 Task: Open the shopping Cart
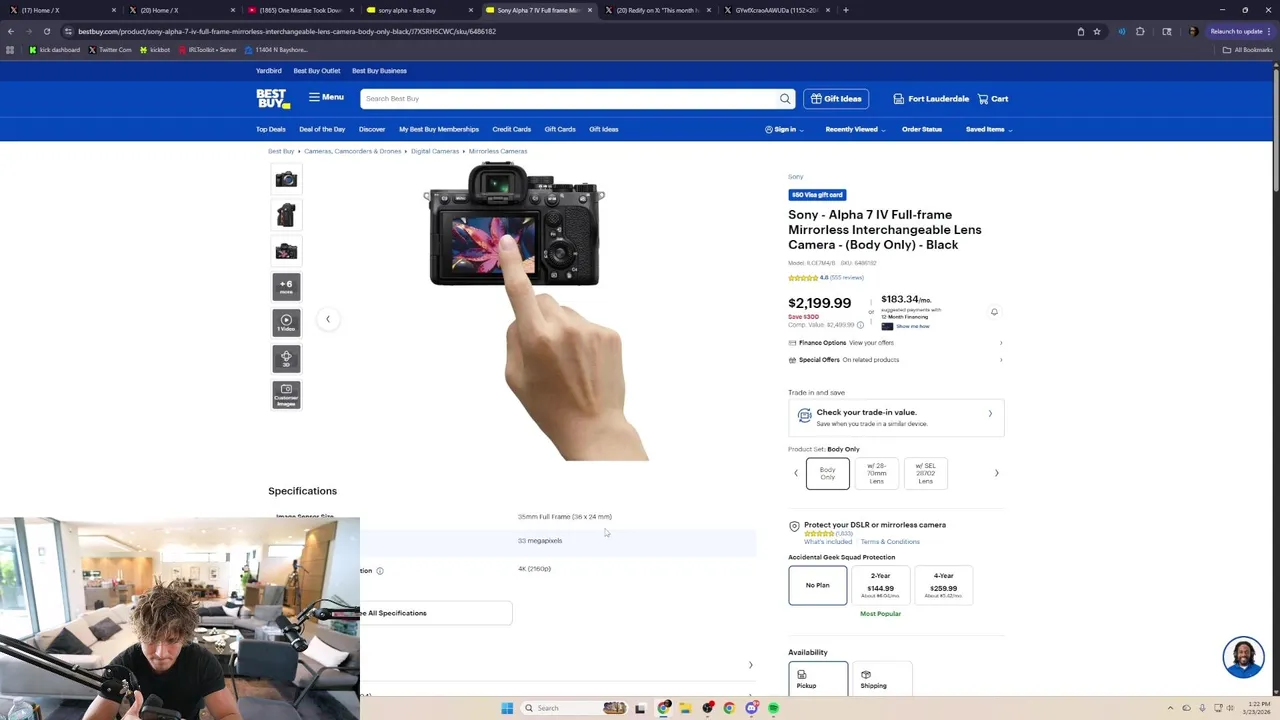pyautogui.click(x=993, y=99)
